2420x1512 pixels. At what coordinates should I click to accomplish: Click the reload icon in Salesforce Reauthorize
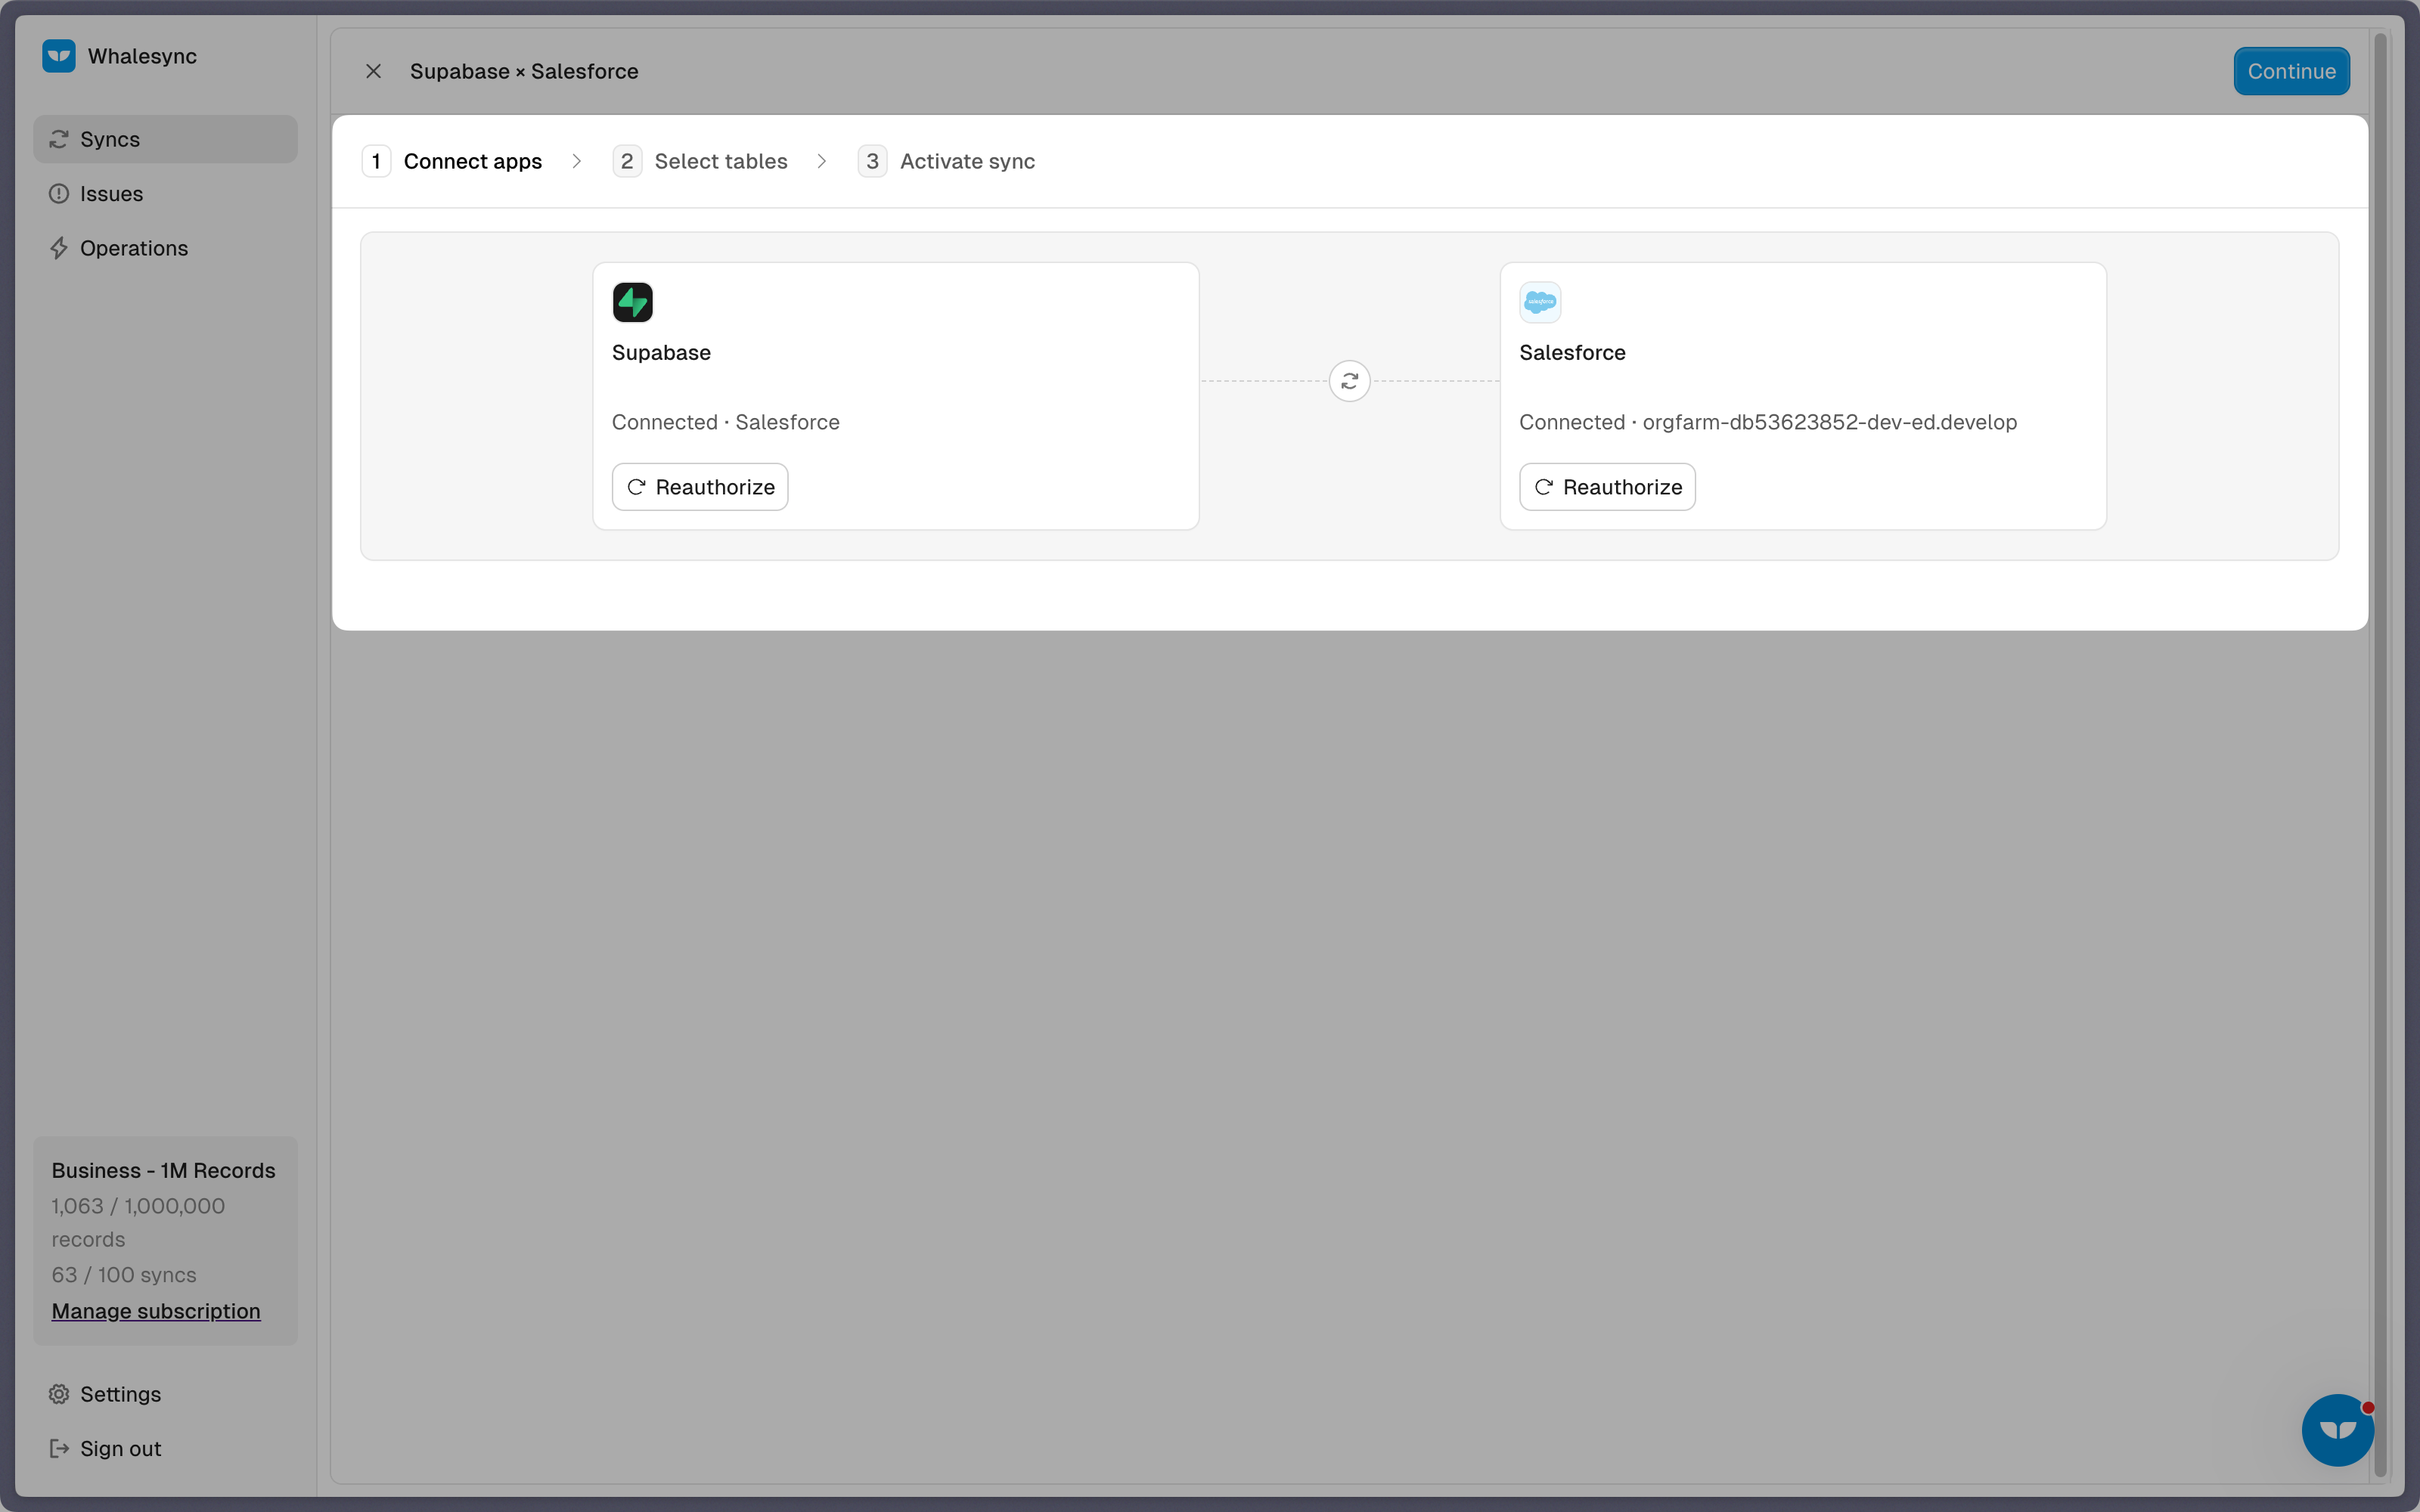1543,487
